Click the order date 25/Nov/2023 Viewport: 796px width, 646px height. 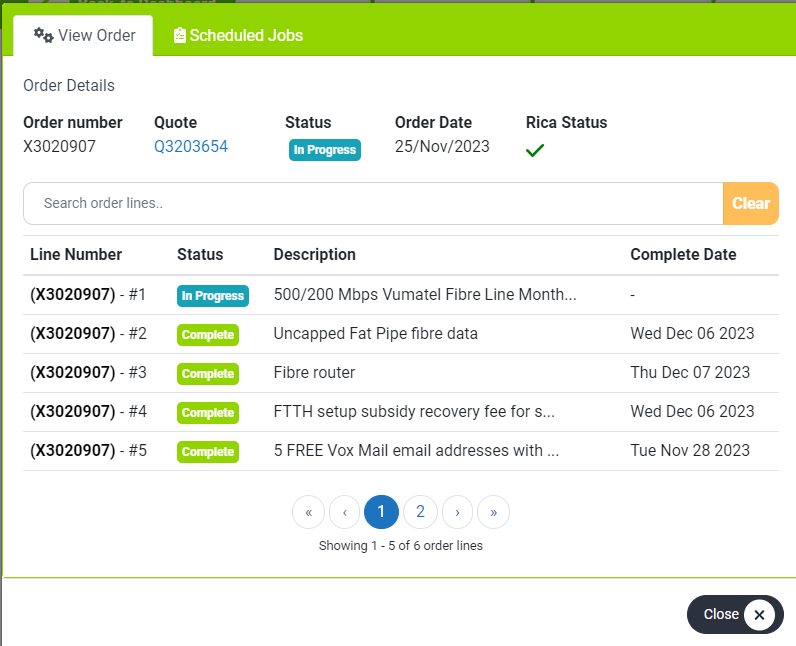coord(442,147)
